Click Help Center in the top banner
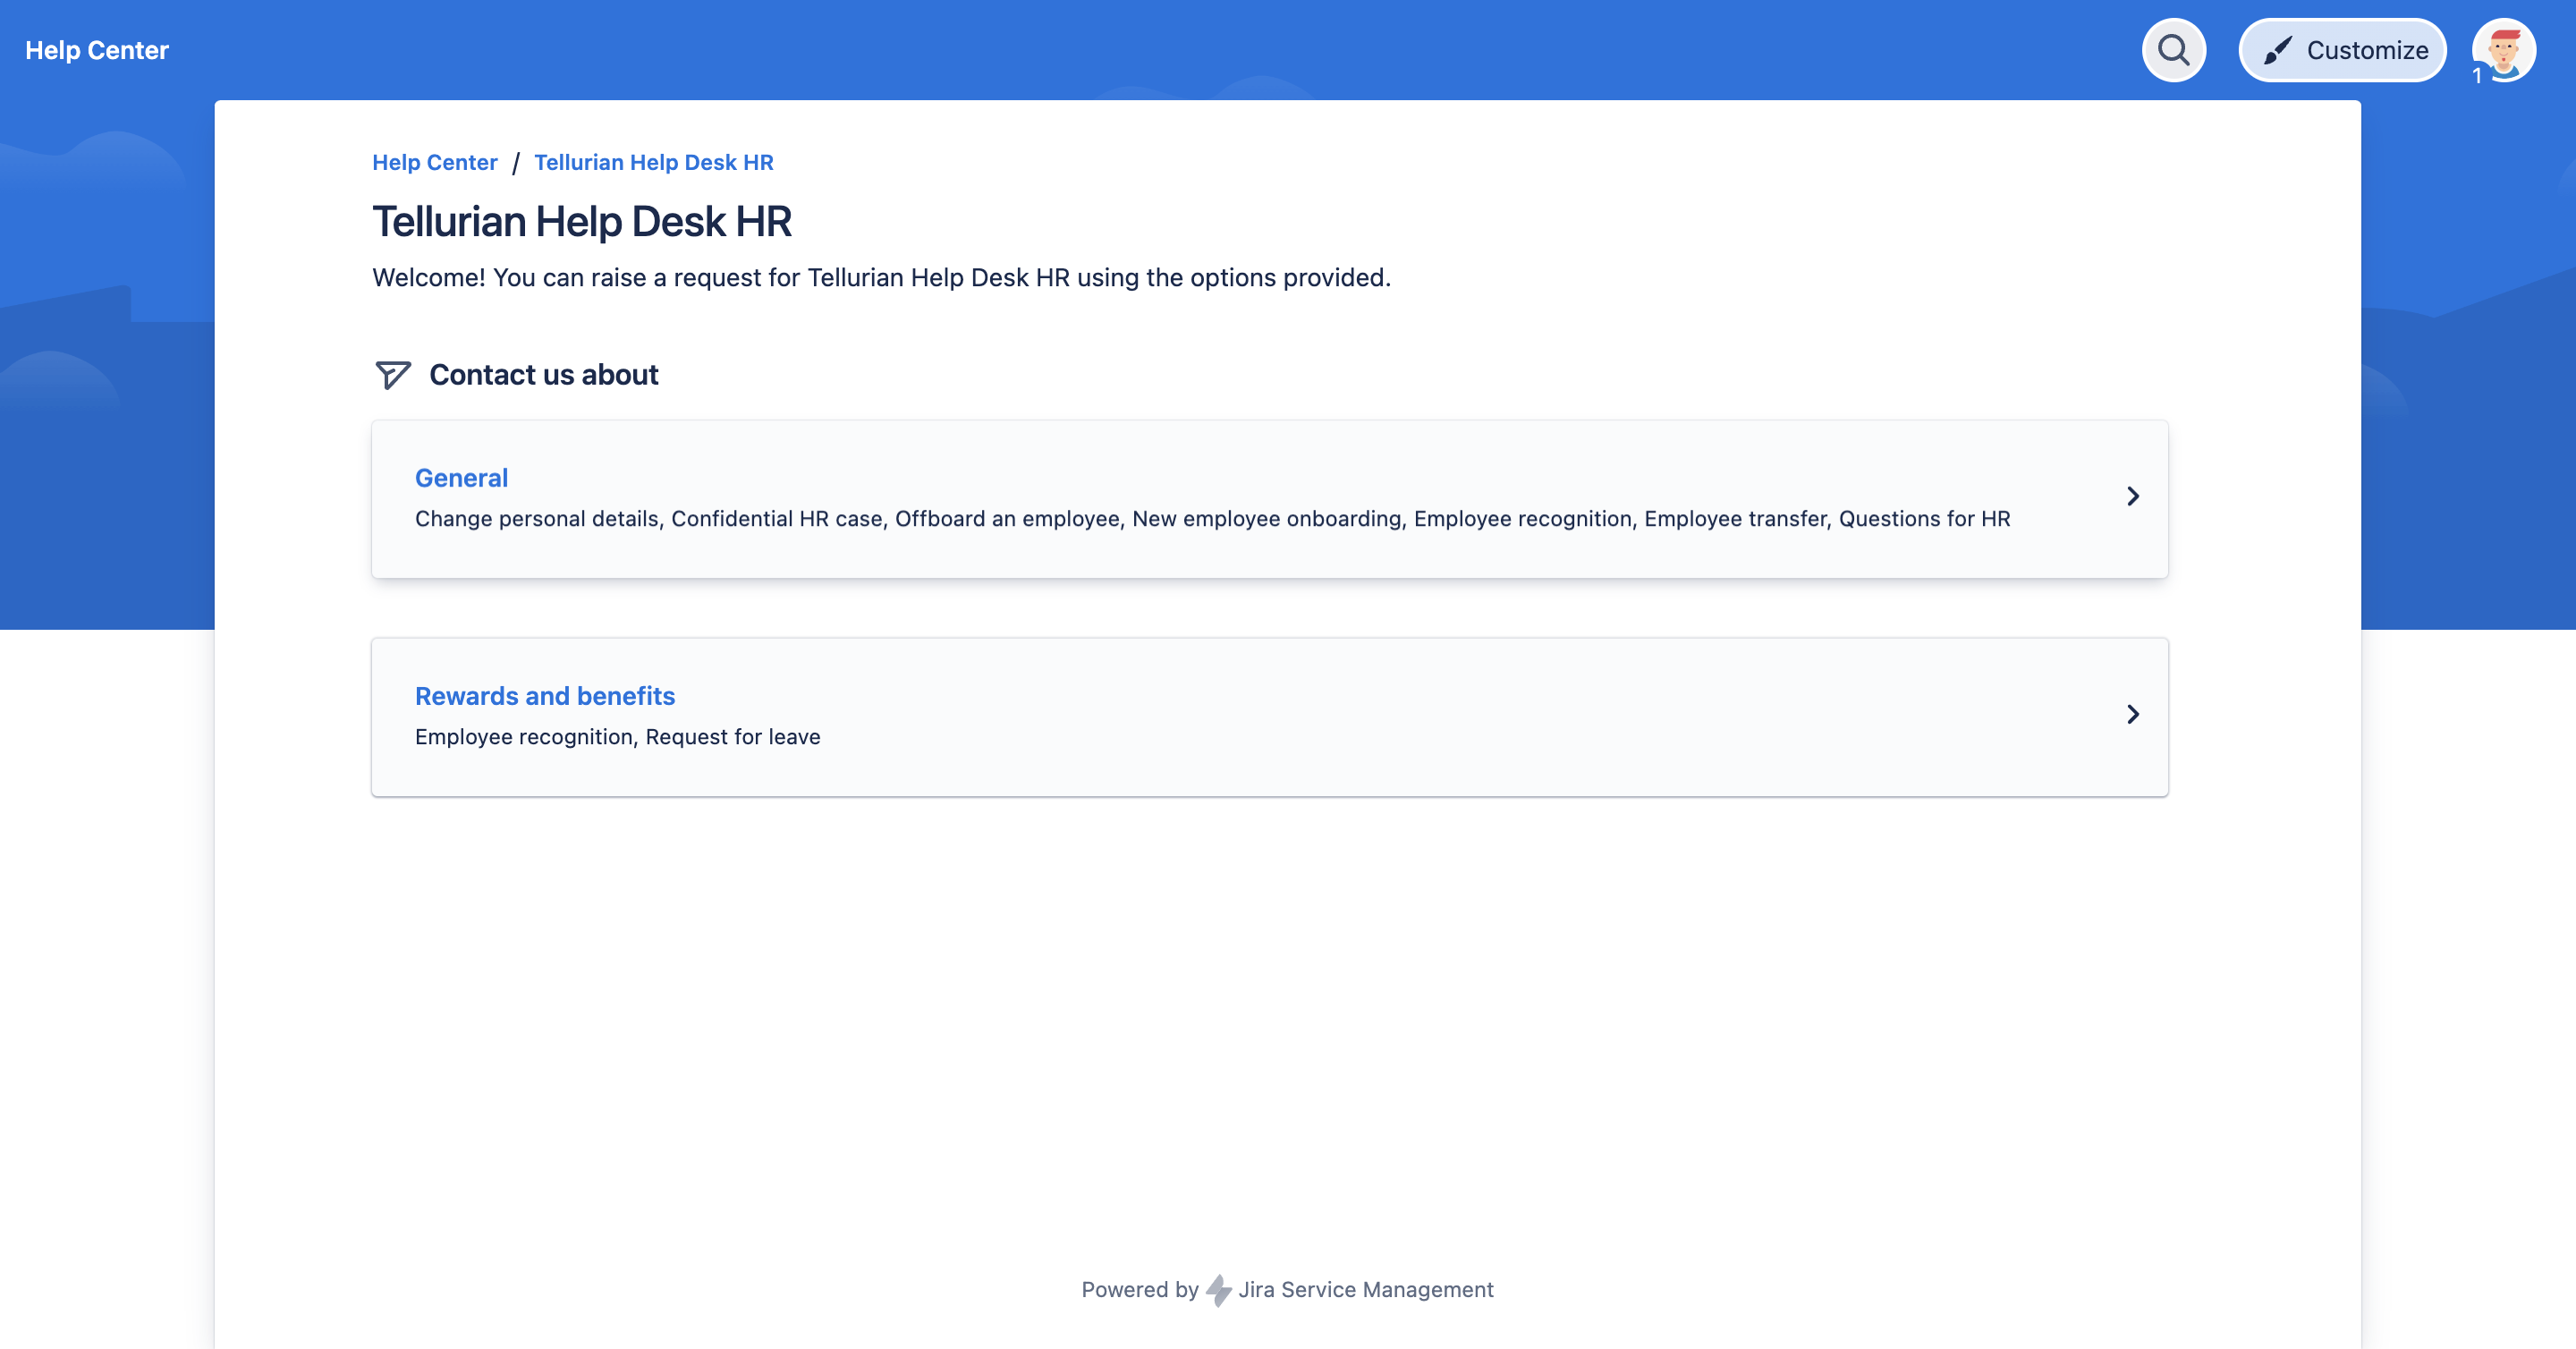The height and width of the screenshot is (1349, 2576). click(x=97, y=50)
